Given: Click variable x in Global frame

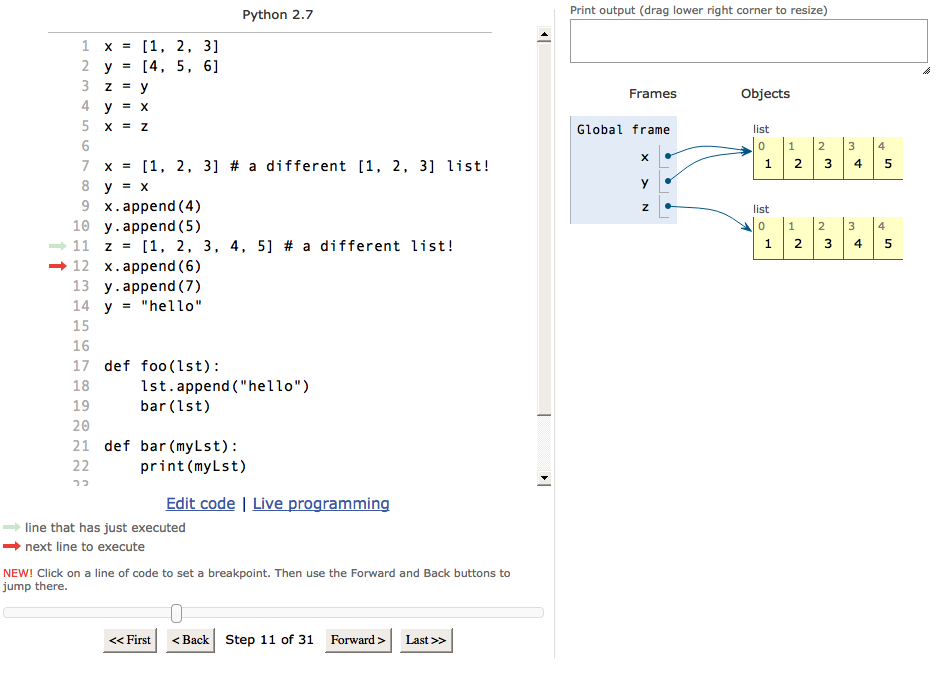Looking at the screenshot, I should coord(644,157).
